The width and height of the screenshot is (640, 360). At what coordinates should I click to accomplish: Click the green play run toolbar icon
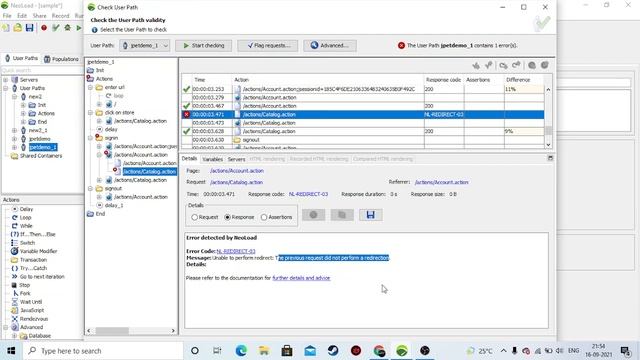point(79,28)
